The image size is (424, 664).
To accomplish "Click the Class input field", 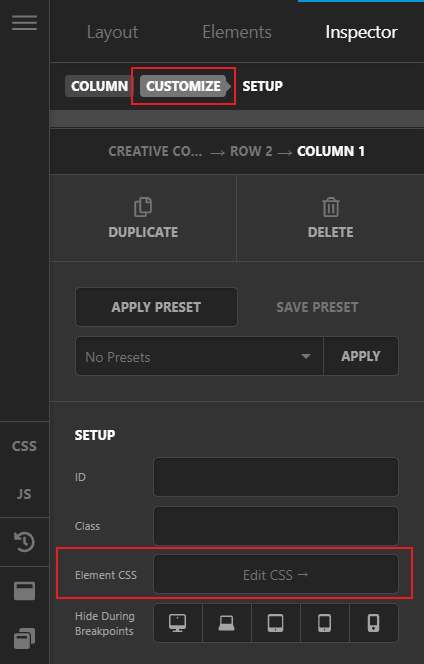I will click(276, 526).
